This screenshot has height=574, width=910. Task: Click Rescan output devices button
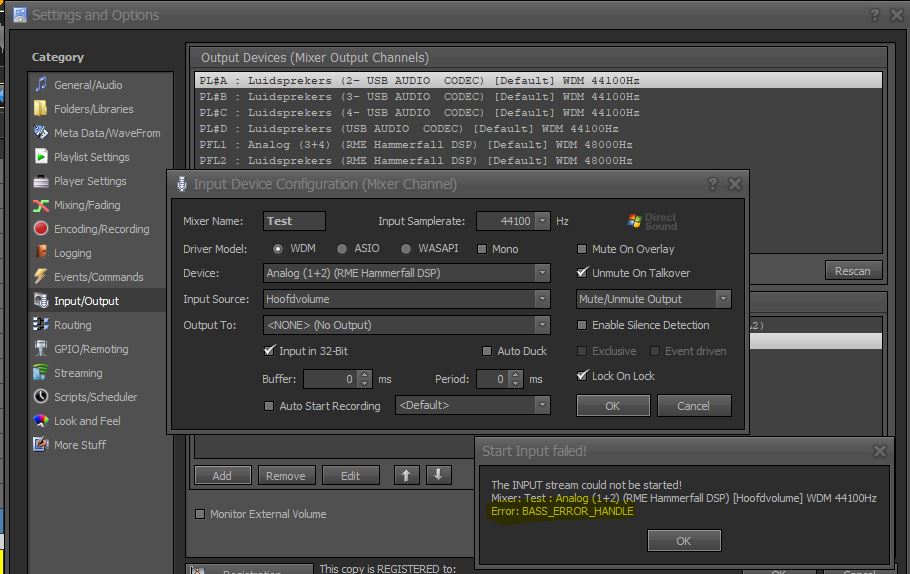pyautogui.click(x=853, y=270)
